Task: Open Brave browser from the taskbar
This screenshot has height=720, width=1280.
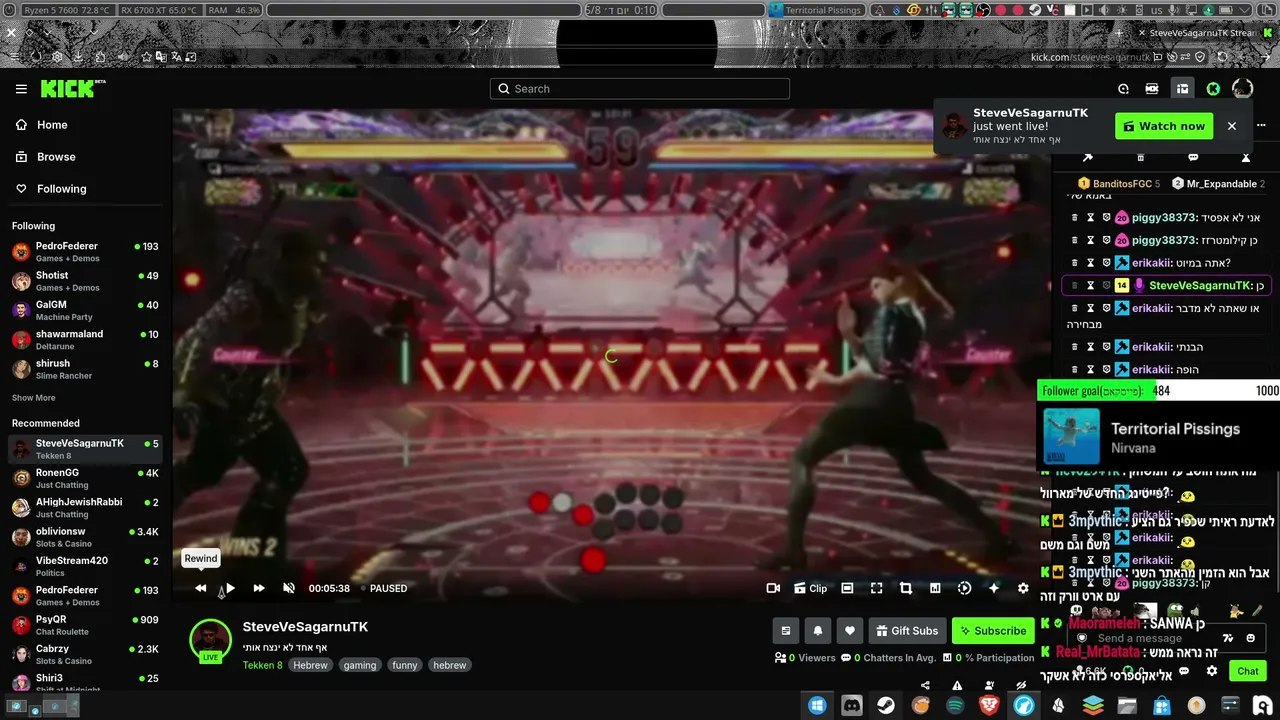Action: pyautogui.click(x=989, y=706)
